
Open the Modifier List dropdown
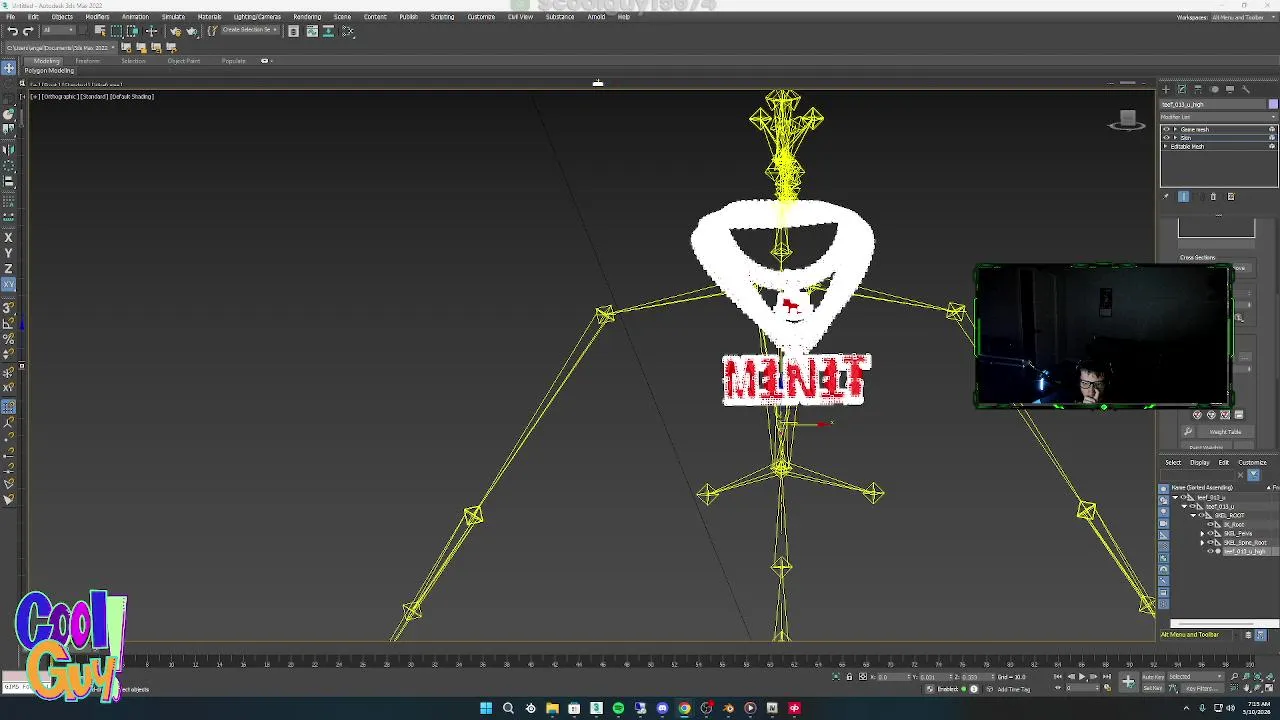tap(1218, 117)
